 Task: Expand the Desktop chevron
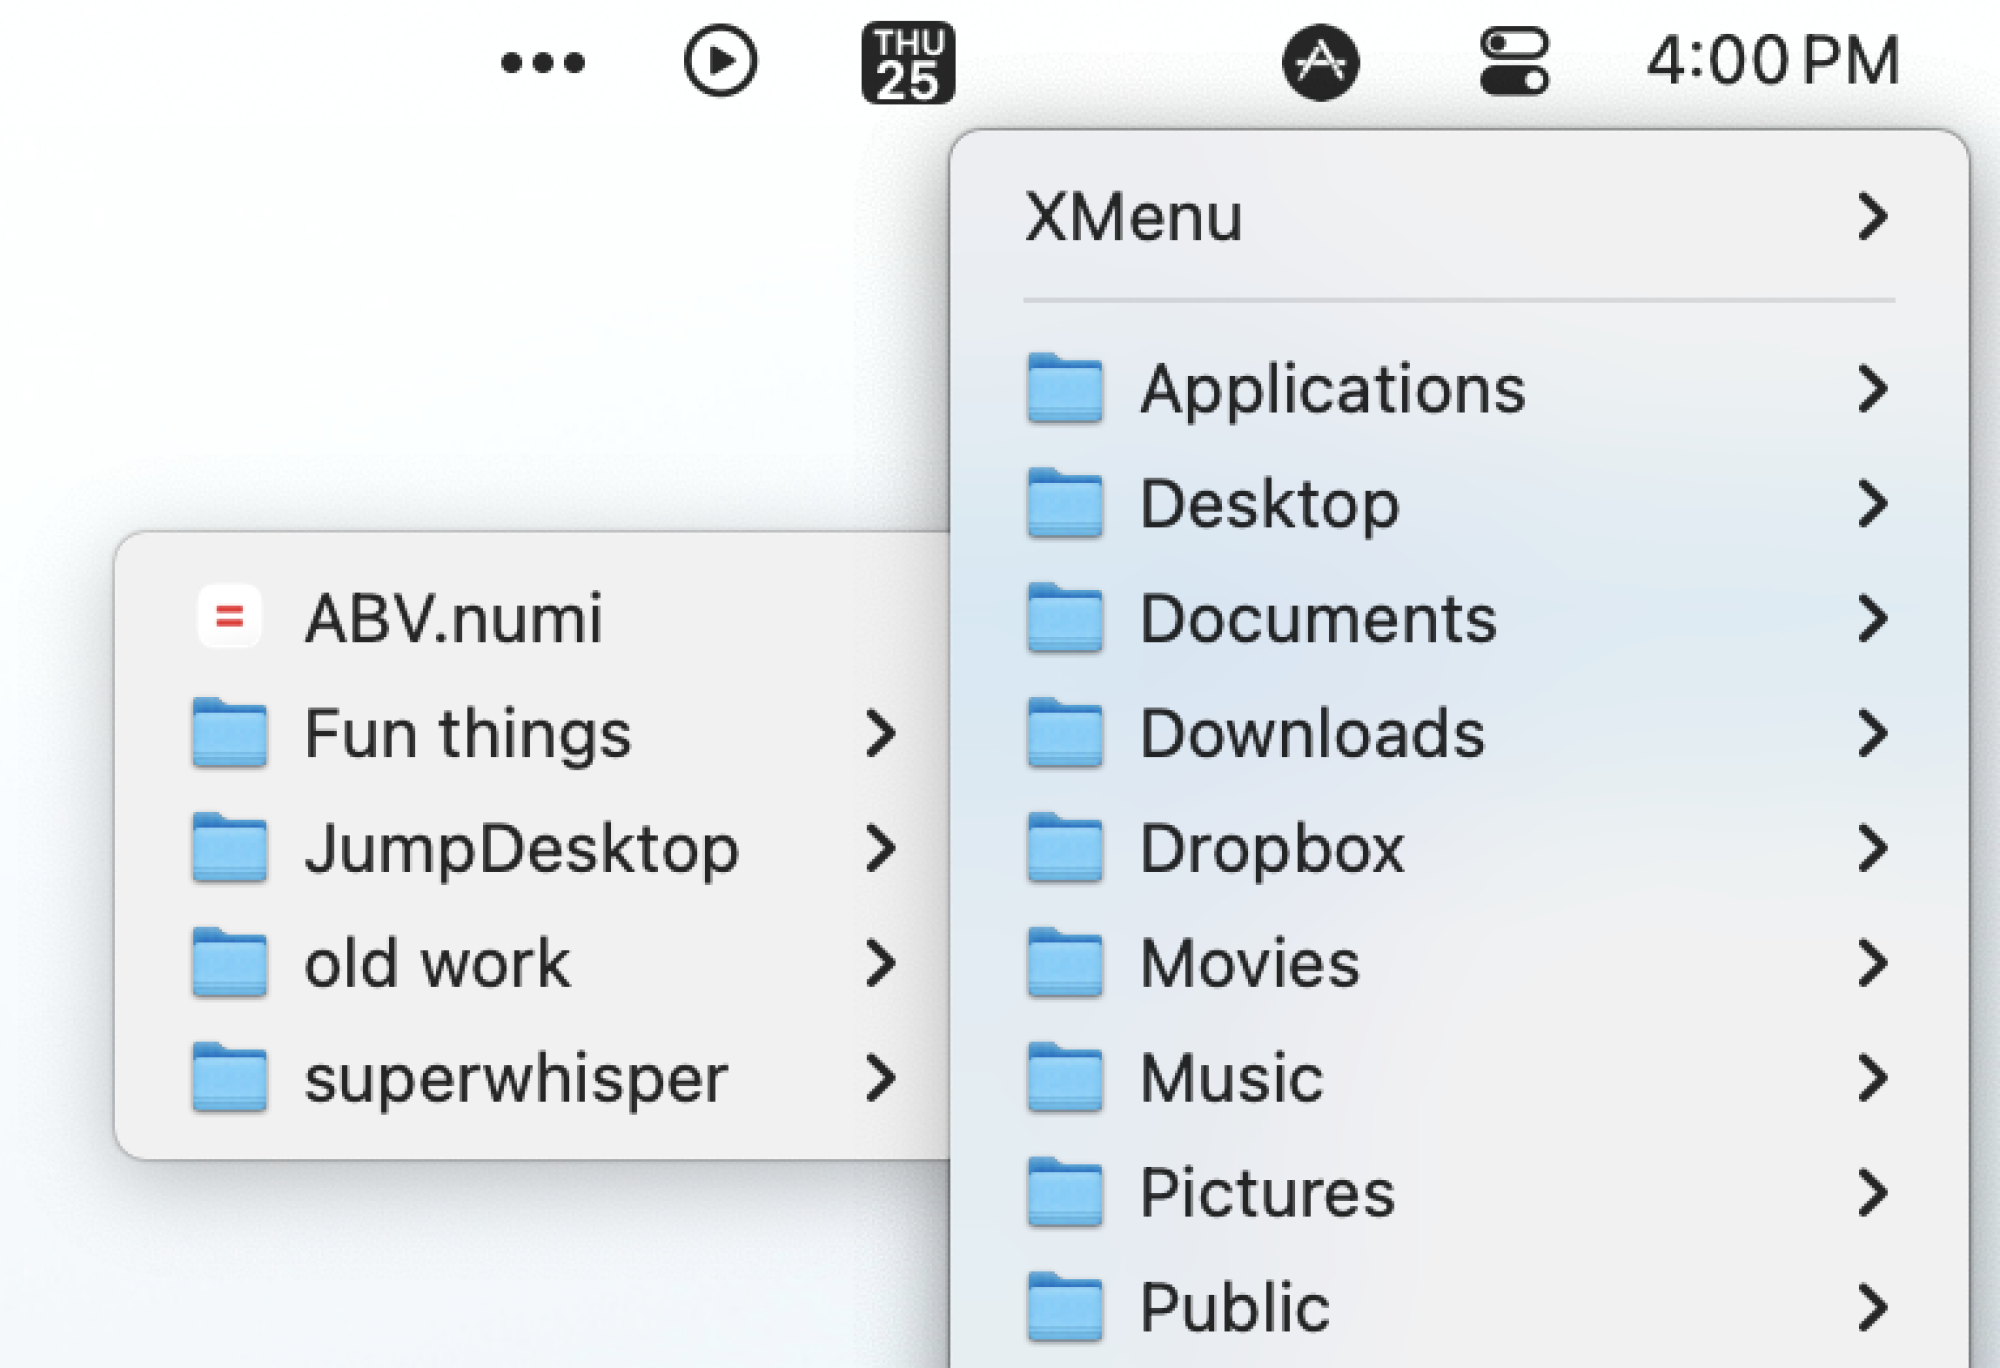[1872, 503]
